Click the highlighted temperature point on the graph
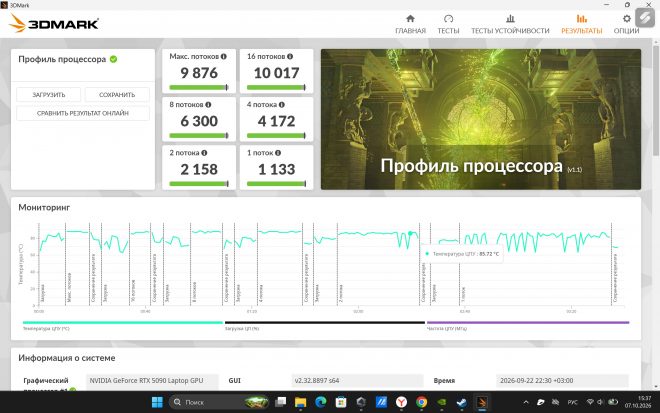This screenshot has width=660, height=413. (410, 233)
